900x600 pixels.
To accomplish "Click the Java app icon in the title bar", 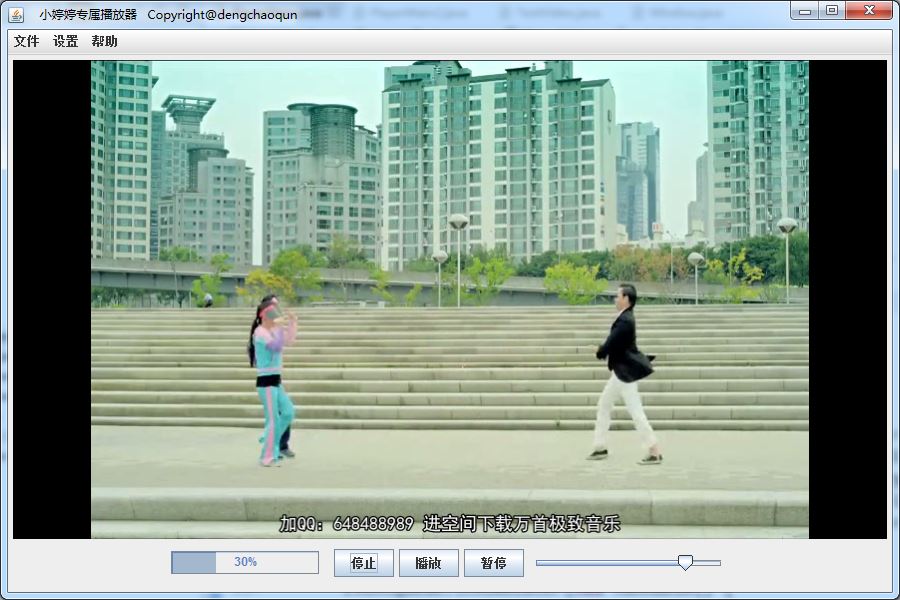I will [x=17, y=15].
